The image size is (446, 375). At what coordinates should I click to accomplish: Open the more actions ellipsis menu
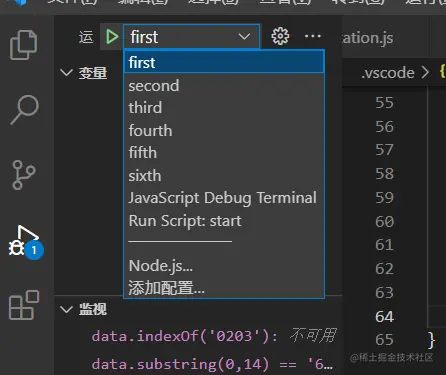pos(313,36)
